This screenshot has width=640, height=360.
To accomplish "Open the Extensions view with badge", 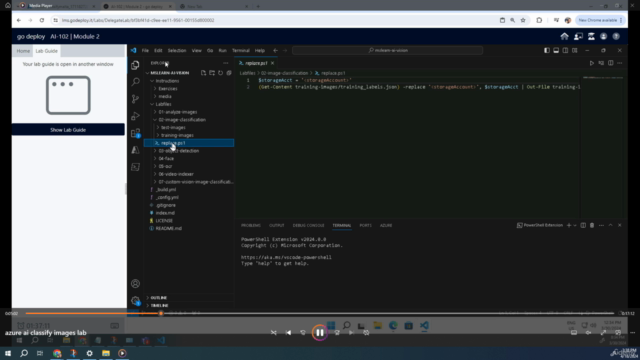I will click(x=136, y=133).
